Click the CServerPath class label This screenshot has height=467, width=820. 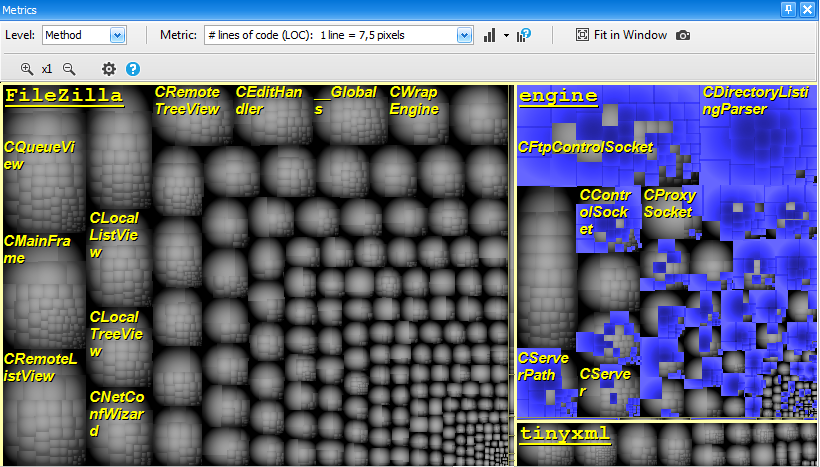pyautogui.click(x=543, y=366)
